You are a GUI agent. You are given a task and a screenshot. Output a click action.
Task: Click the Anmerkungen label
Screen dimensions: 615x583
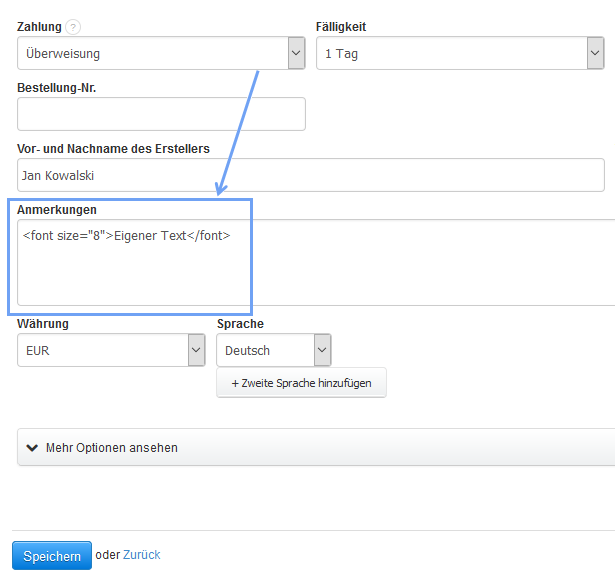pyautogui.click(x=57, y=210)
